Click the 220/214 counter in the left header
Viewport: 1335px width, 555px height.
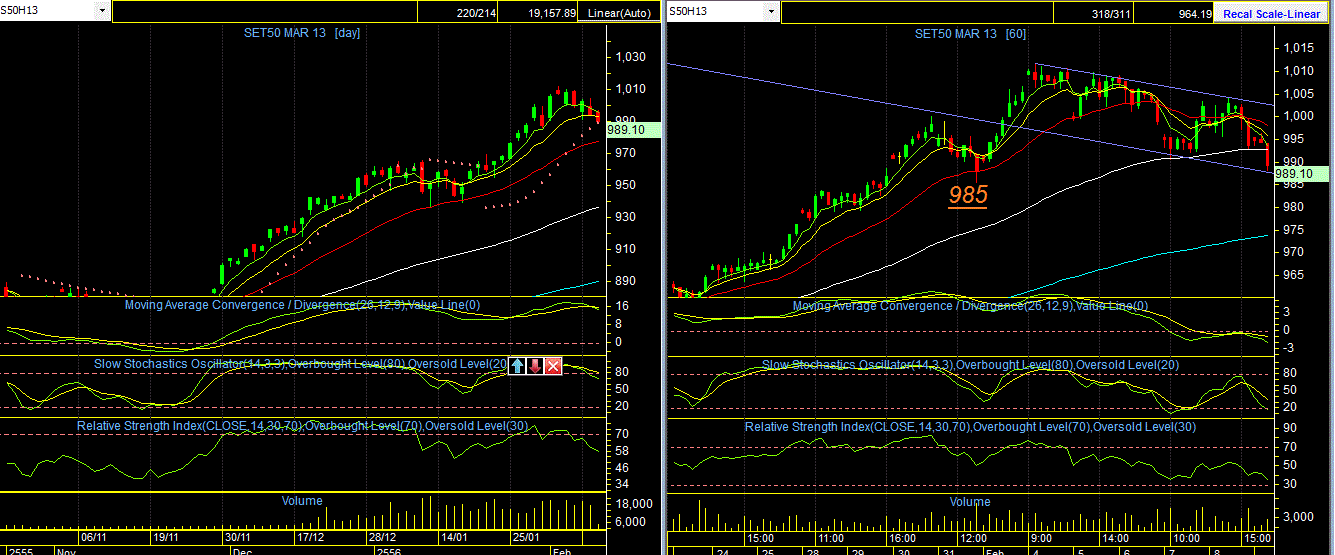click(x=475, y=13)
